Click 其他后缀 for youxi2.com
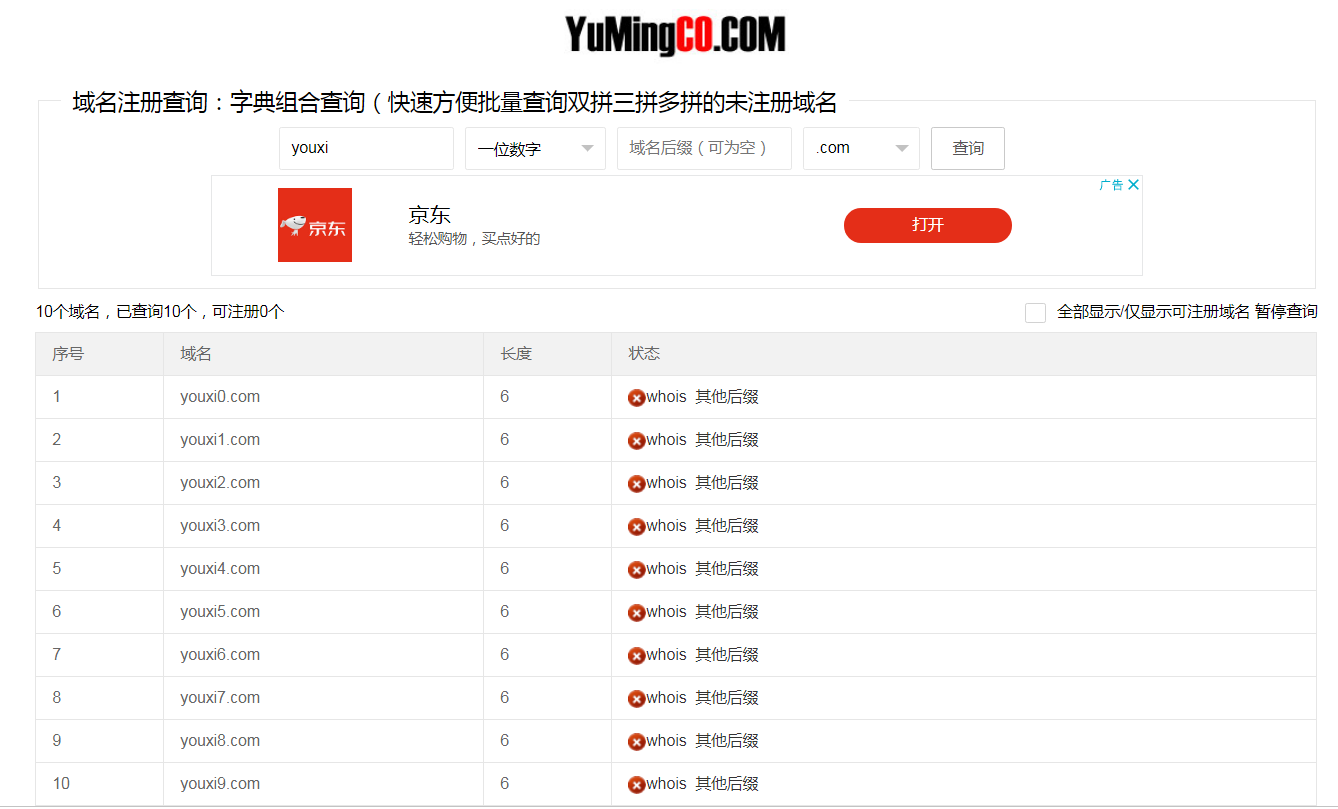The image size is (1338, 809). (727, 483)
